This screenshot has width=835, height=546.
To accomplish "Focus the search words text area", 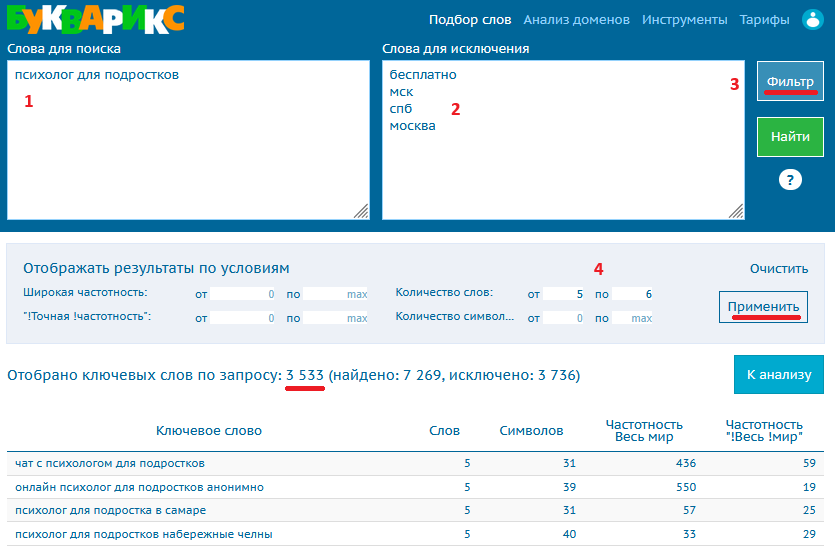I will point(189,140).
